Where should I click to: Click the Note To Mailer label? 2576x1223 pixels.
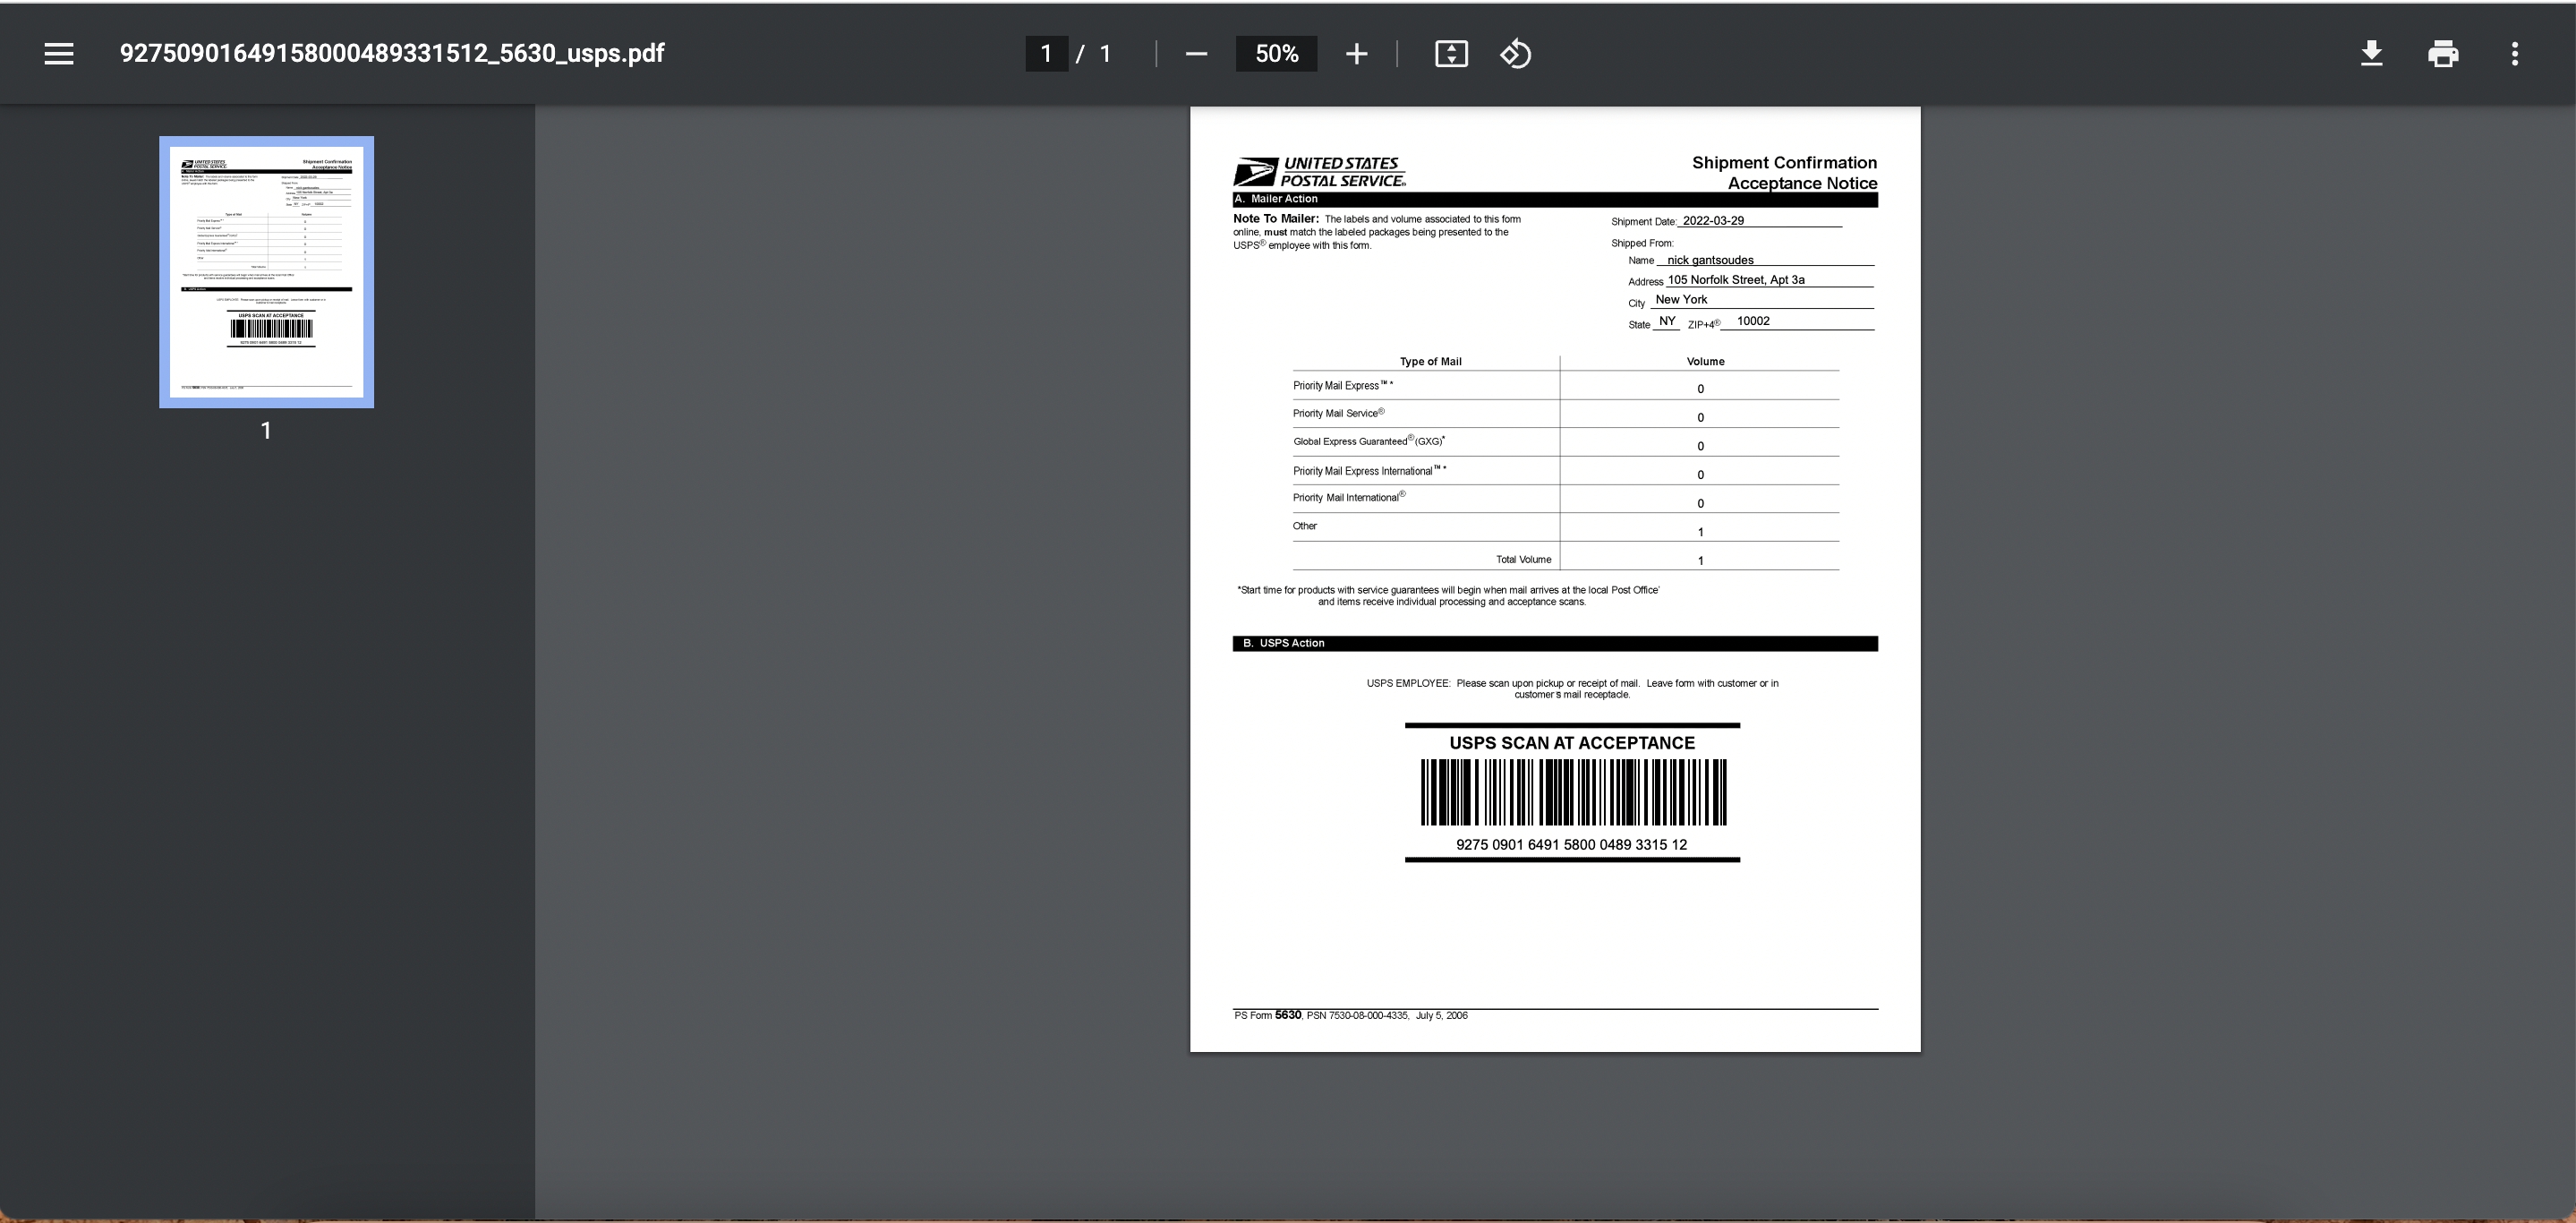[1275, 219]
